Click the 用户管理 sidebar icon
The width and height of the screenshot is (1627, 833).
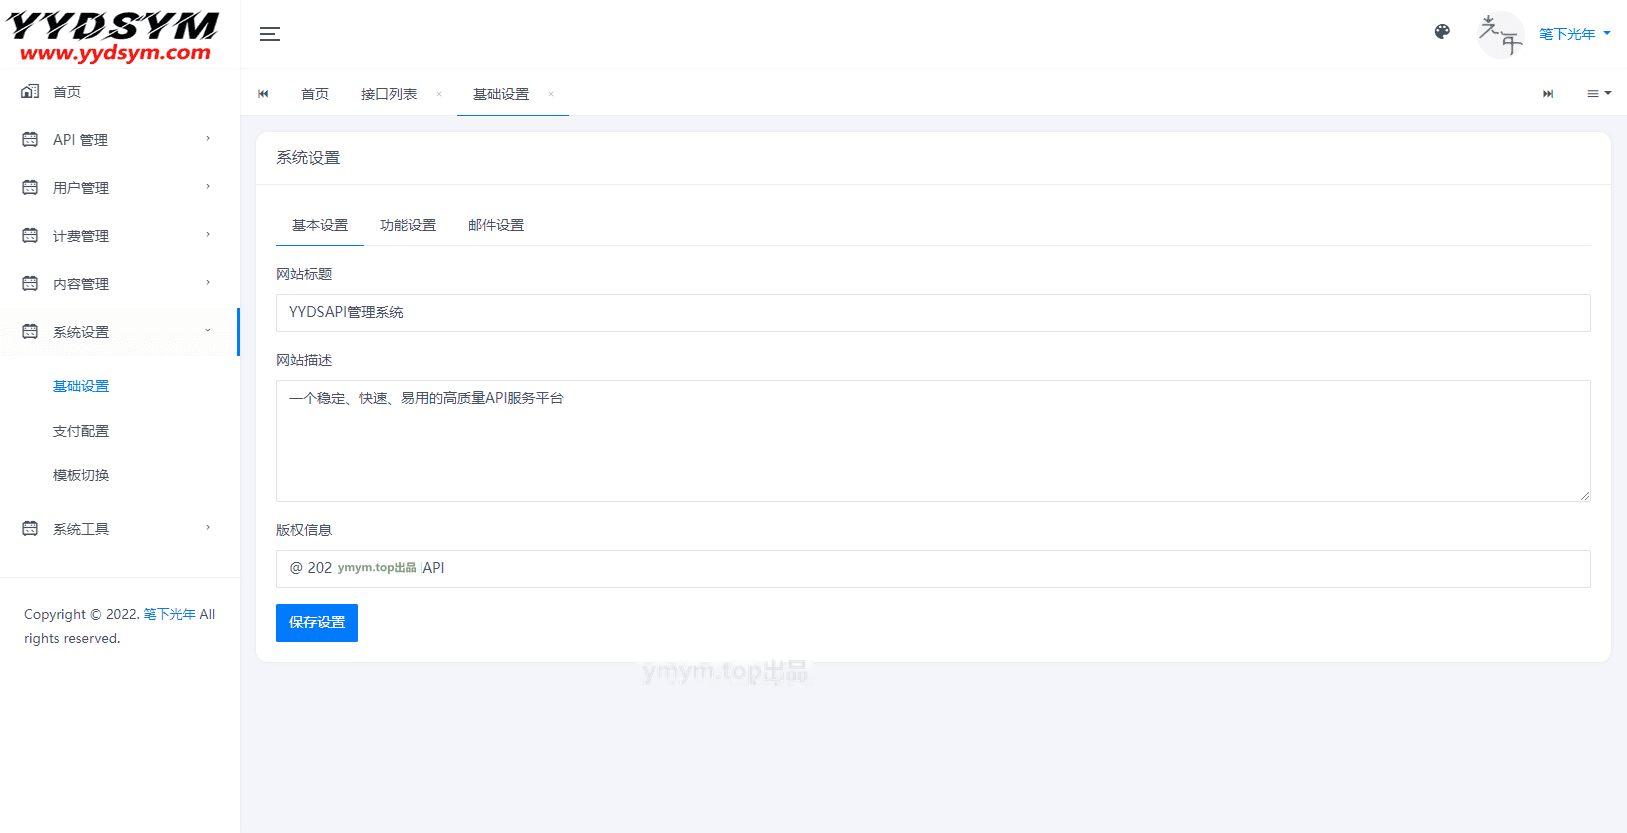point(30,187)
